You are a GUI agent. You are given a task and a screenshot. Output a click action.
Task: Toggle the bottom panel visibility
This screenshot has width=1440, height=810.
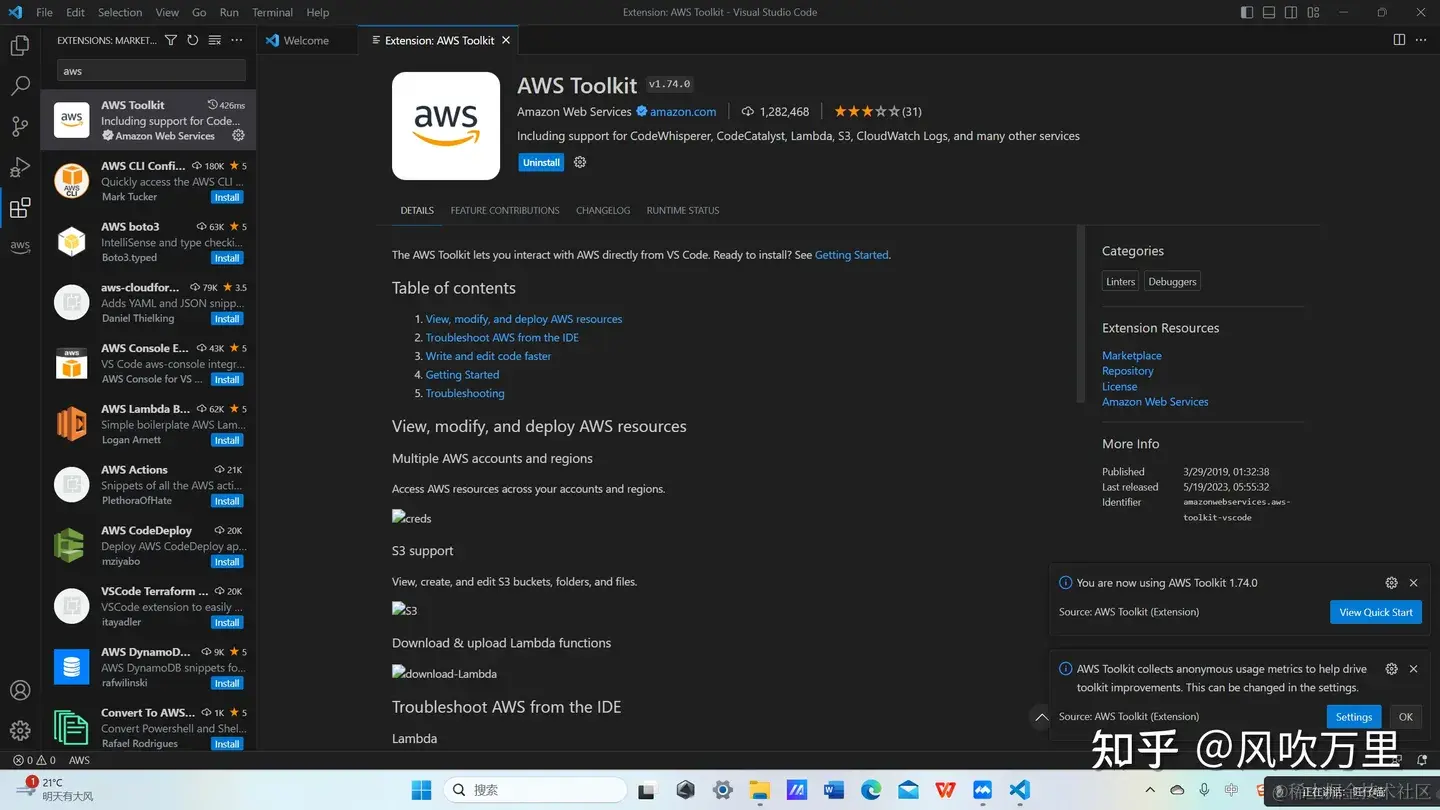1269,12
